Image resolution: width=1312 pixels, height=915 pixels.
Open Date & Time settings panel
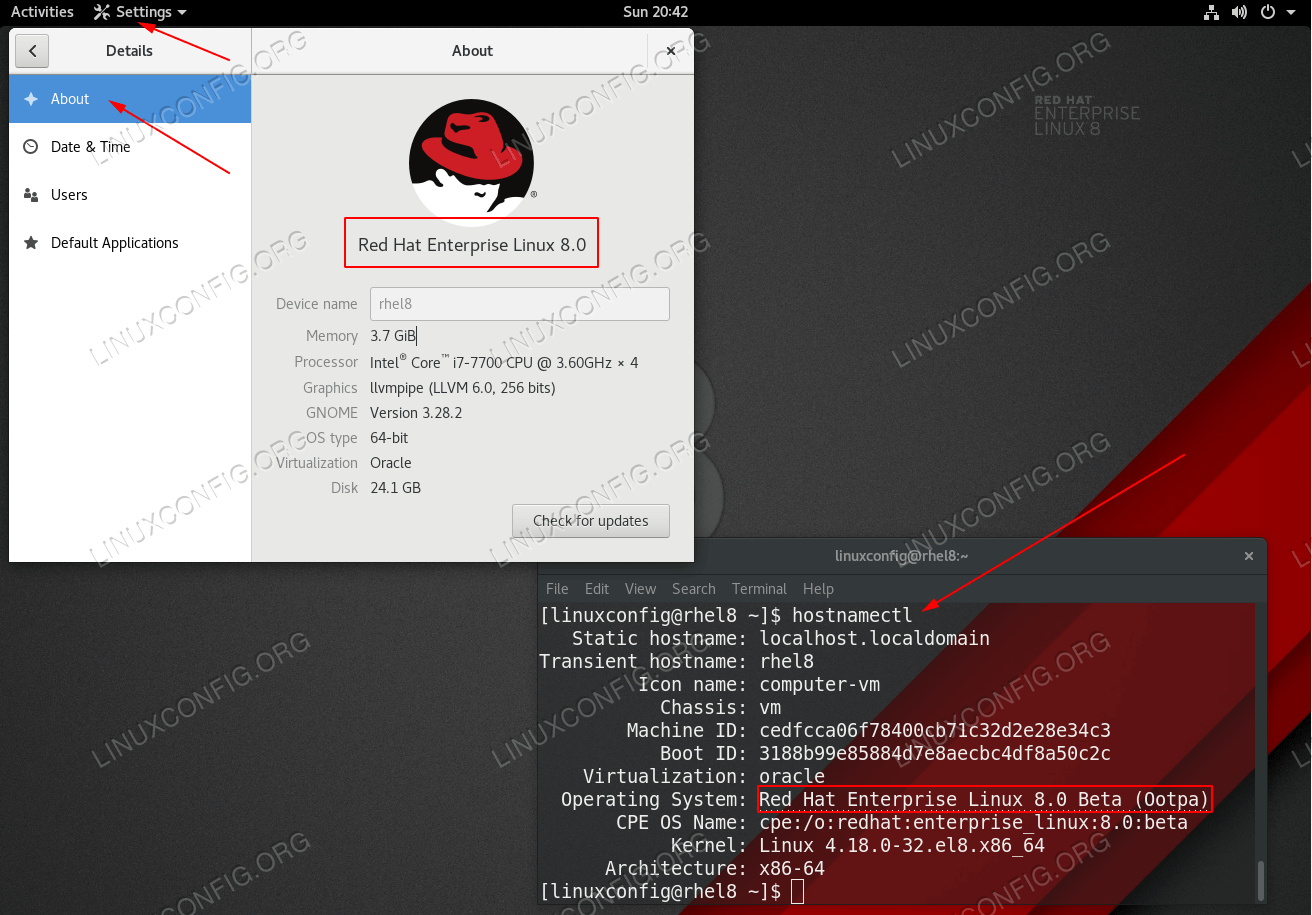pyautogui.click(x=130, y=147)
